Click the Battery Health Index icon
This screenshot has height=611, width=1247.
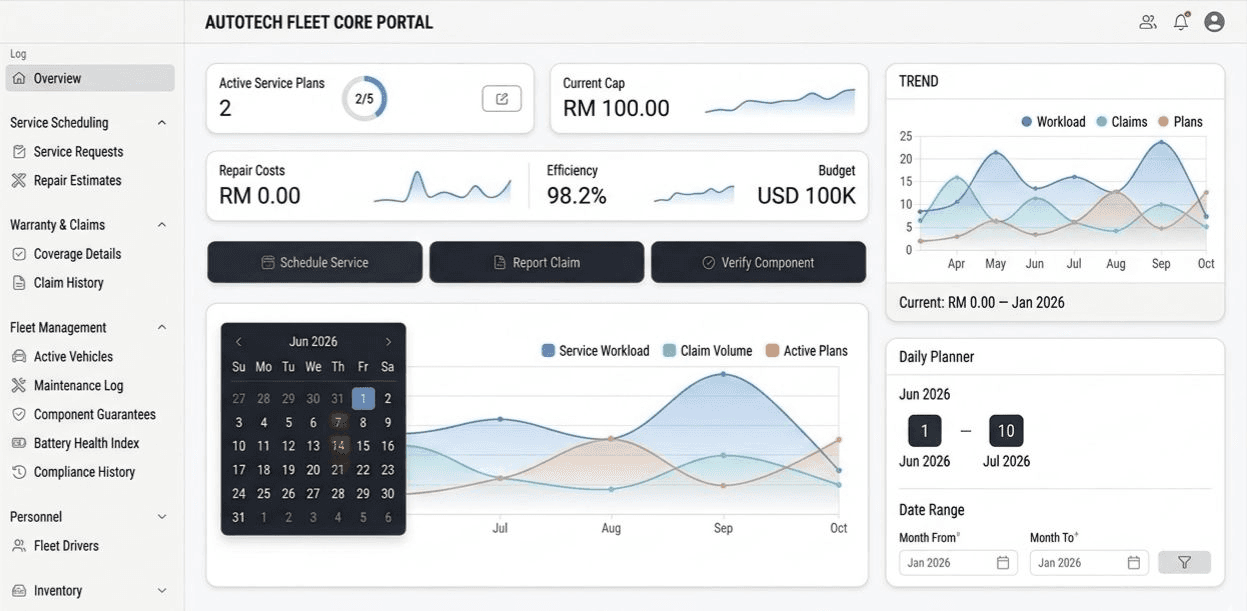pos(19,443)
